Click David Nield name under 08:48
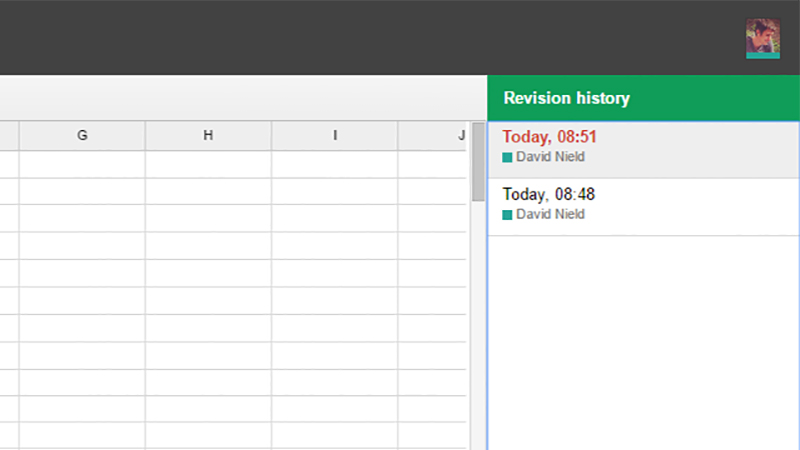Viewport: 800px width, 450px height. (550, 214)
